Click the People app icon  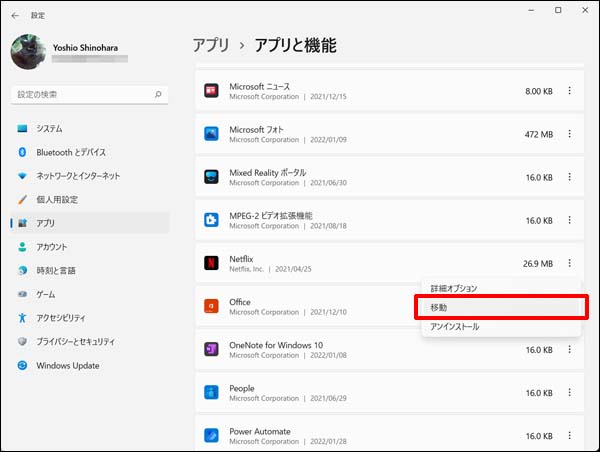(x=211, y=393)
